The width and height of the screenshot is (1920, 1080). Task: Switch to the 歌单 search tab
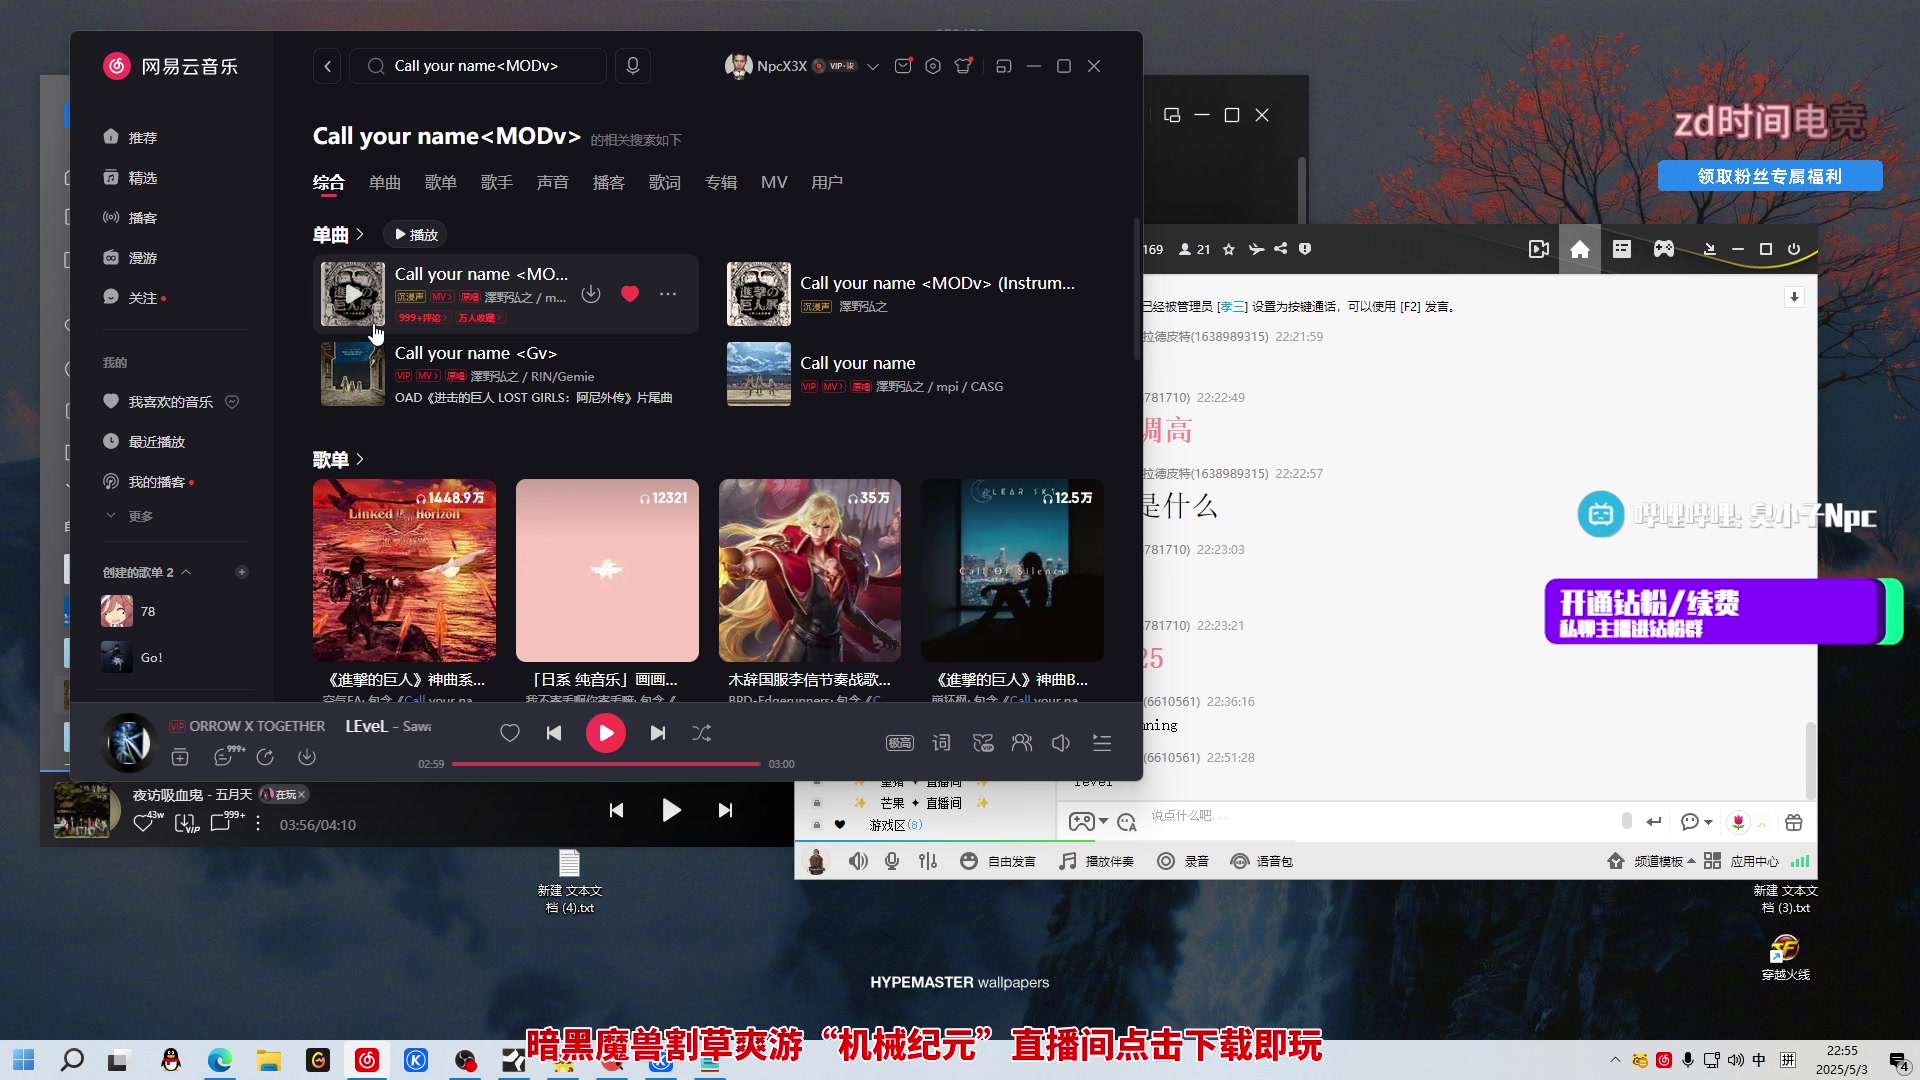[x=440, y=183]
